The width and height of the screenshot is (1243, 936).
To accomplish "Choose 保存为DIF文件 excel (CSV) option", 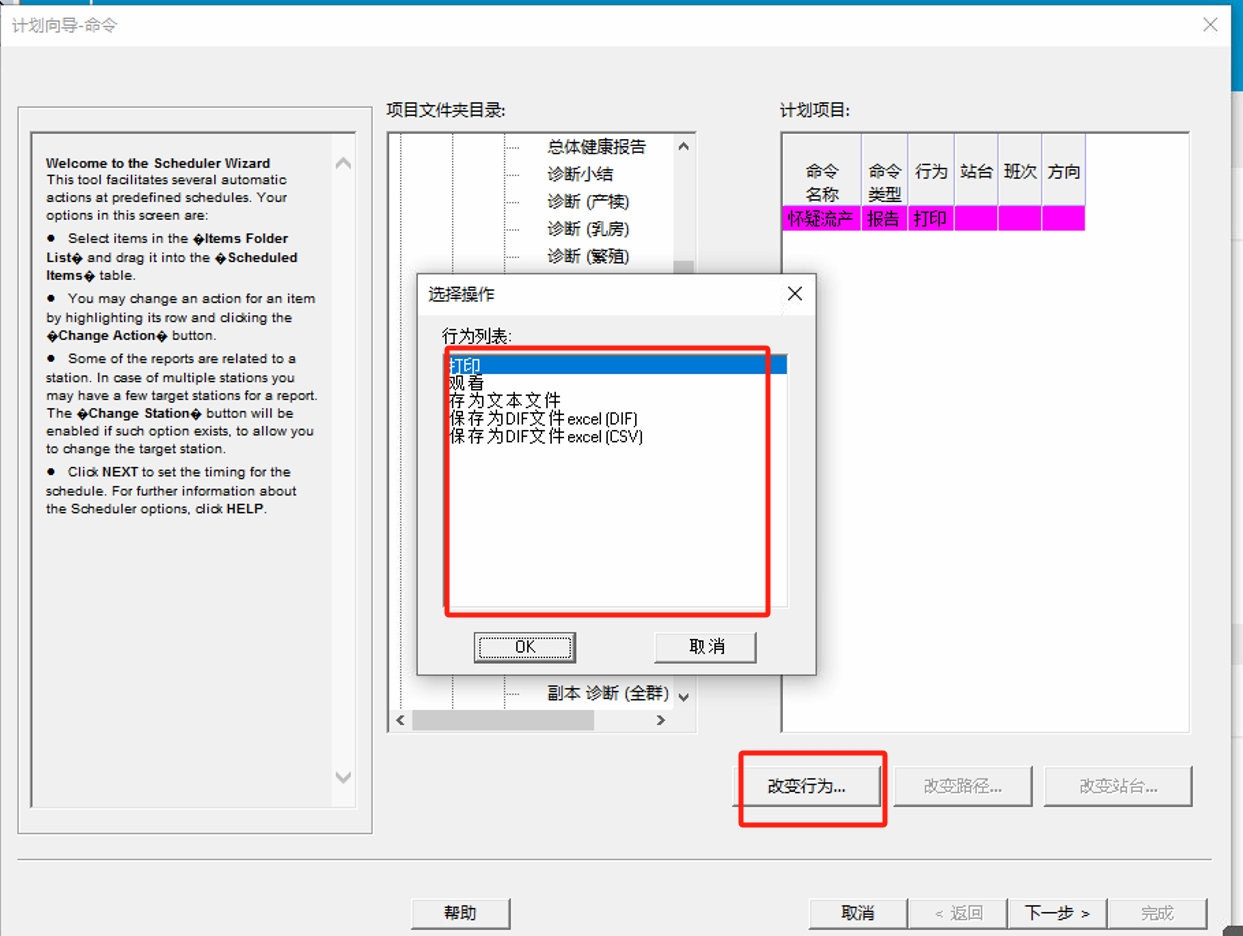I will tap(545, 437).
